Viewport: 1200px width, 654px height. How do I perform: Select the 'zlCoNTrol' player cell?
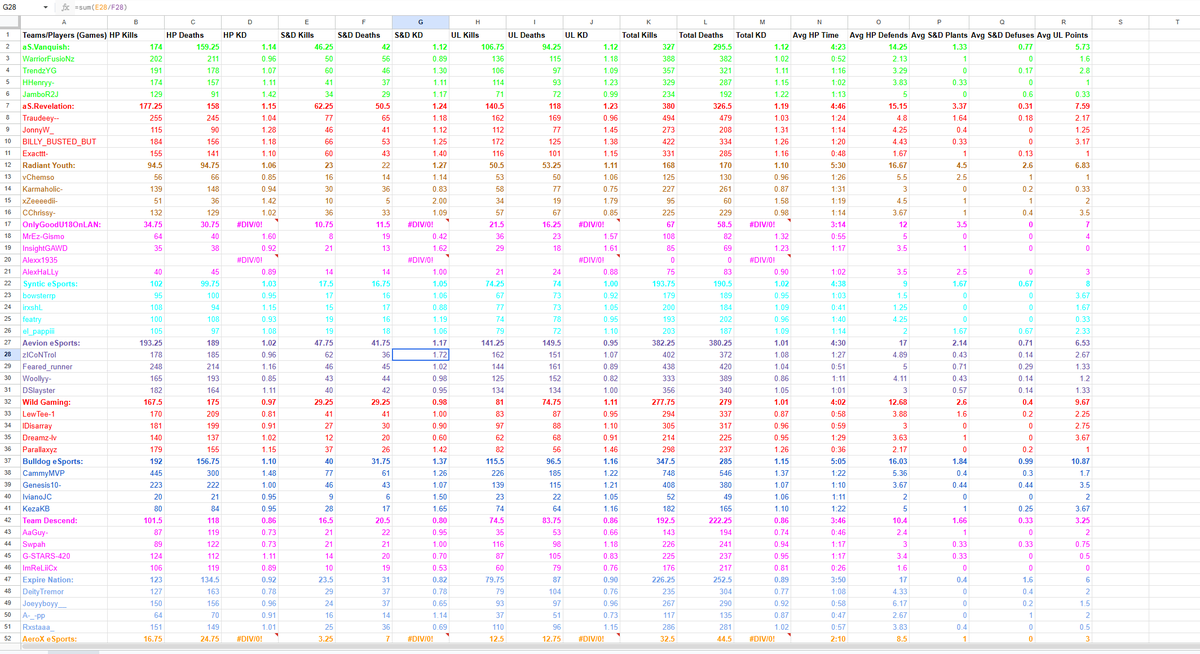(x=63, y=354)
